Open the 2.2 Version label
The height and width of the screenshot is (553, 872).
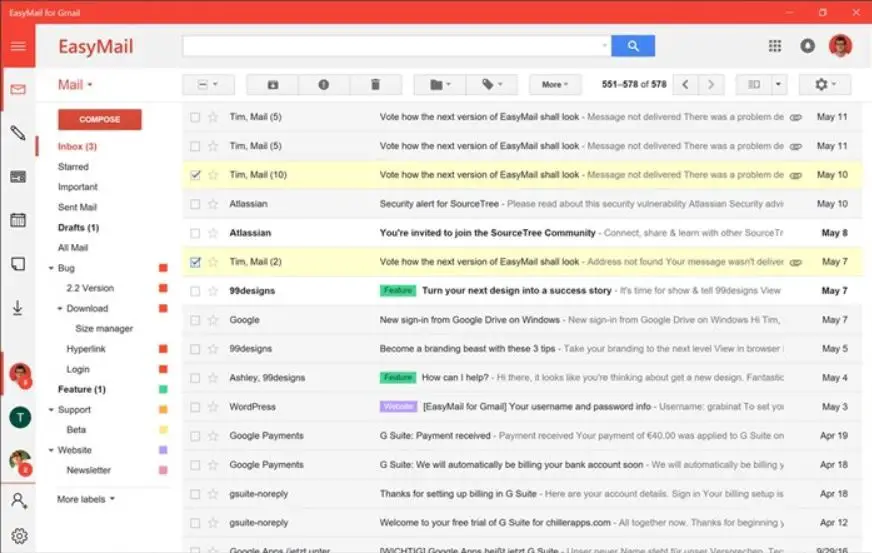click(x=90, y=288)
